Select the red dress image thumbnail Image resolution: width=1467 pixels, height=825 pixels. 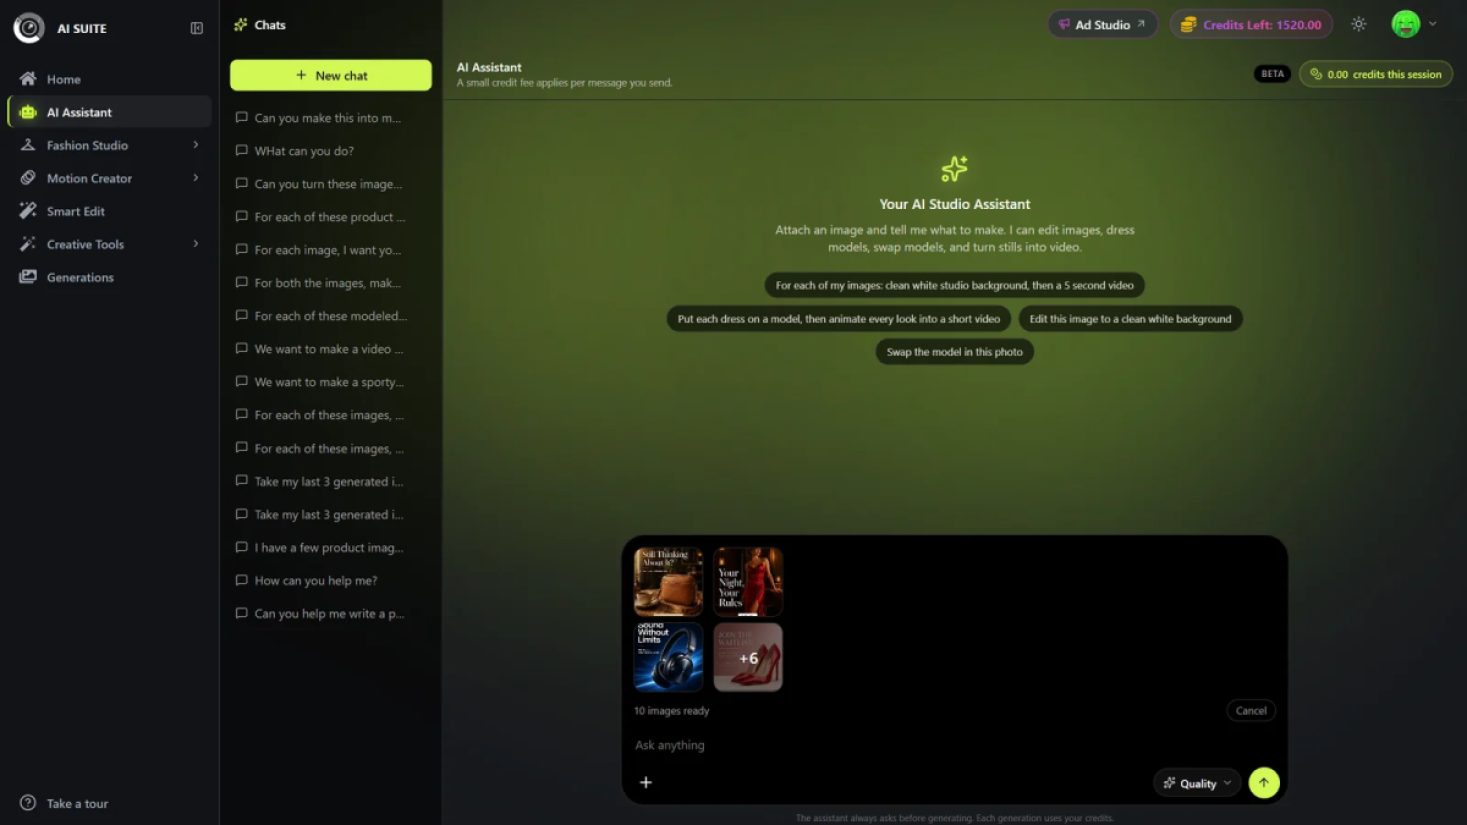[748, 582]
